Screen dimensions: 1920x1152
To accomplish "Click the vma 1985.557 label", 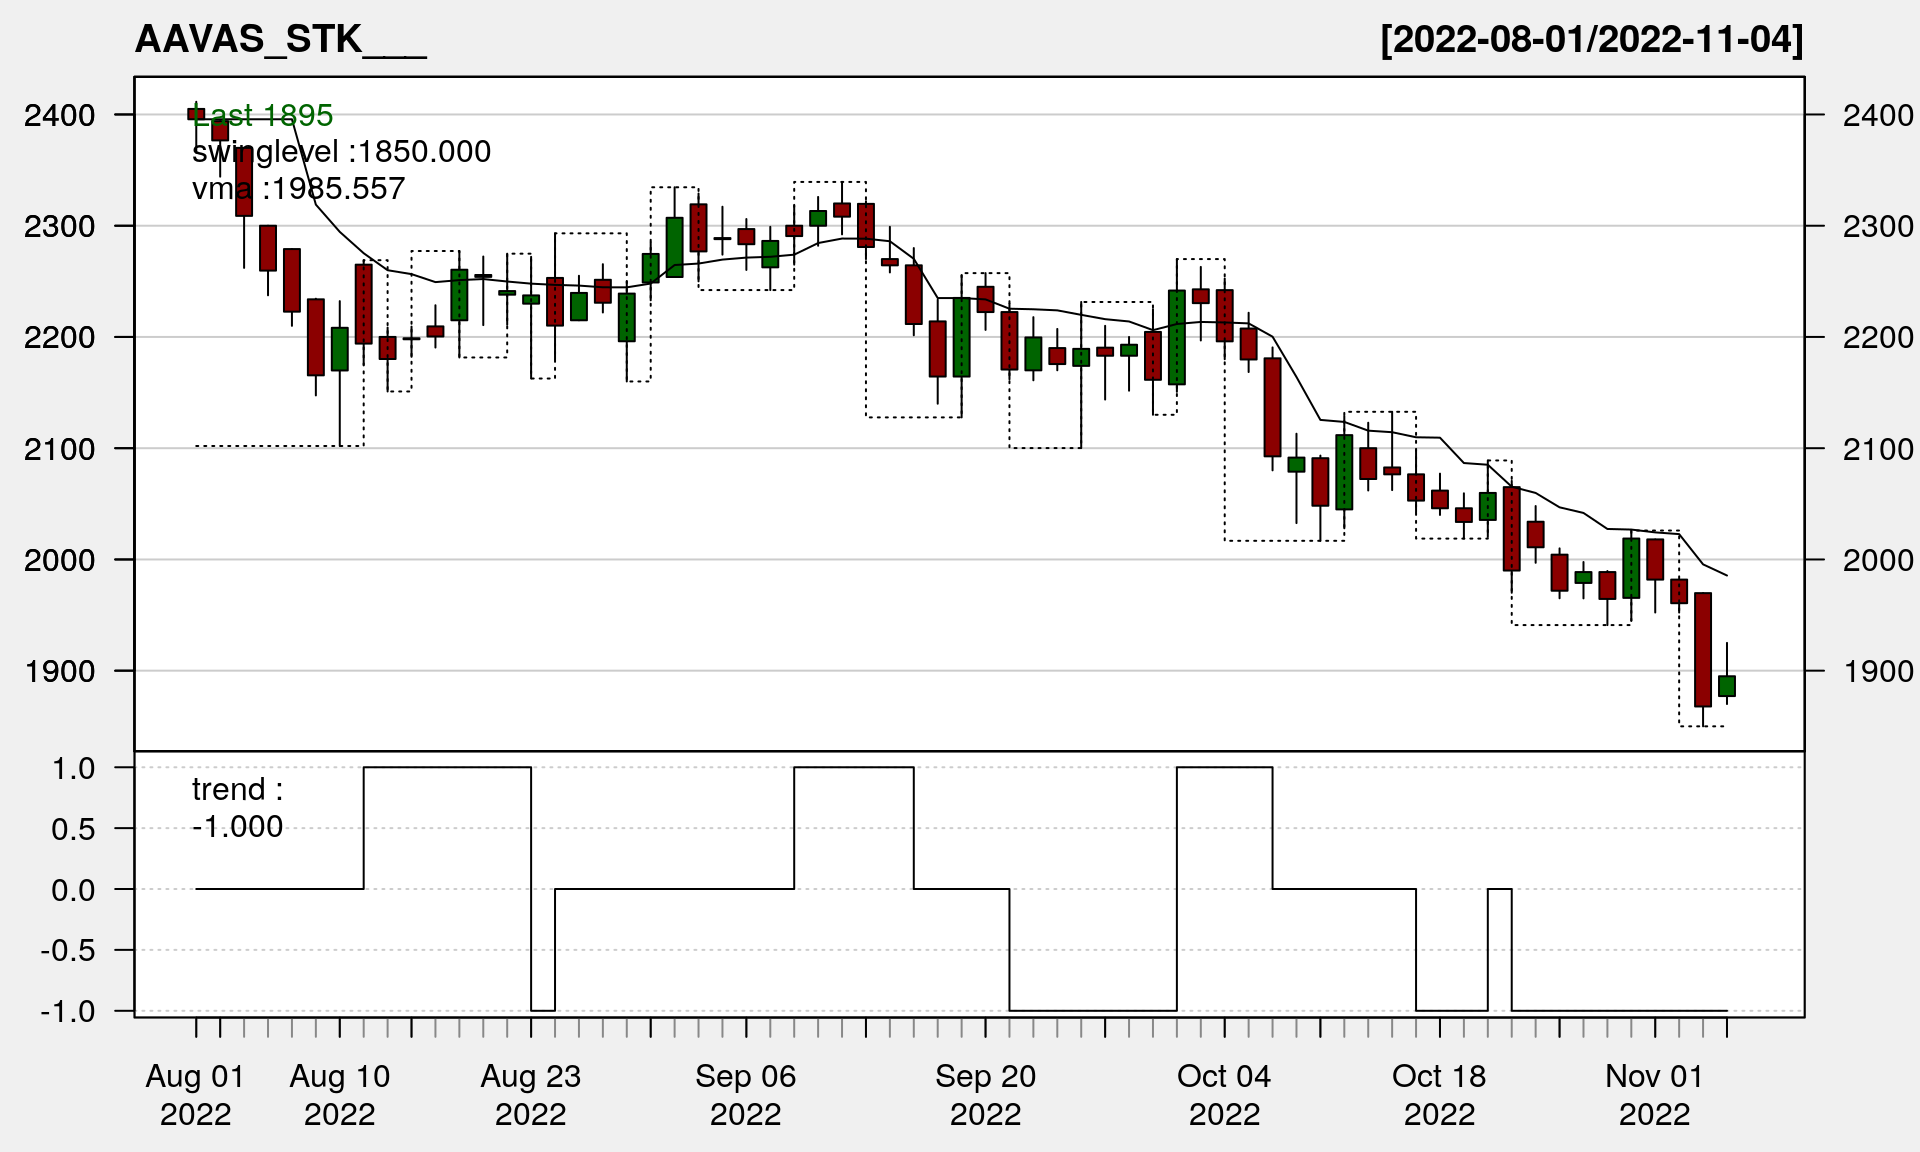I will pyautogui.click(x=298, y=189).
